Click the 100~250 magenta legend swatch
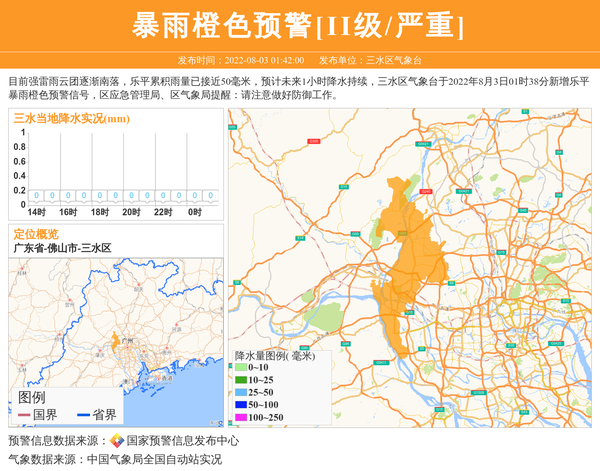600x471 pixels. [240, 417]
